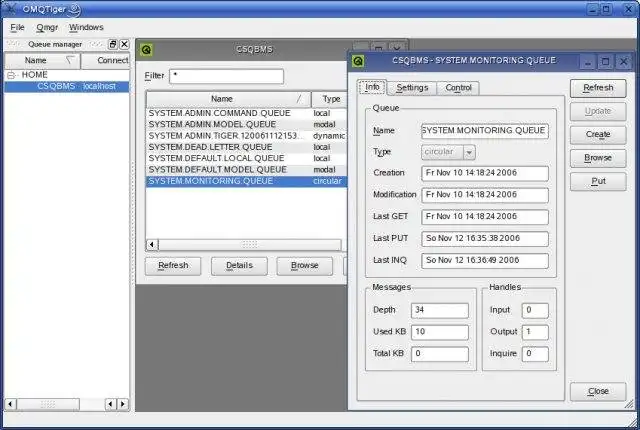Viewport: 640px width, 430px height.
Task: Click the Last INQ field
Action: [484, 261]
